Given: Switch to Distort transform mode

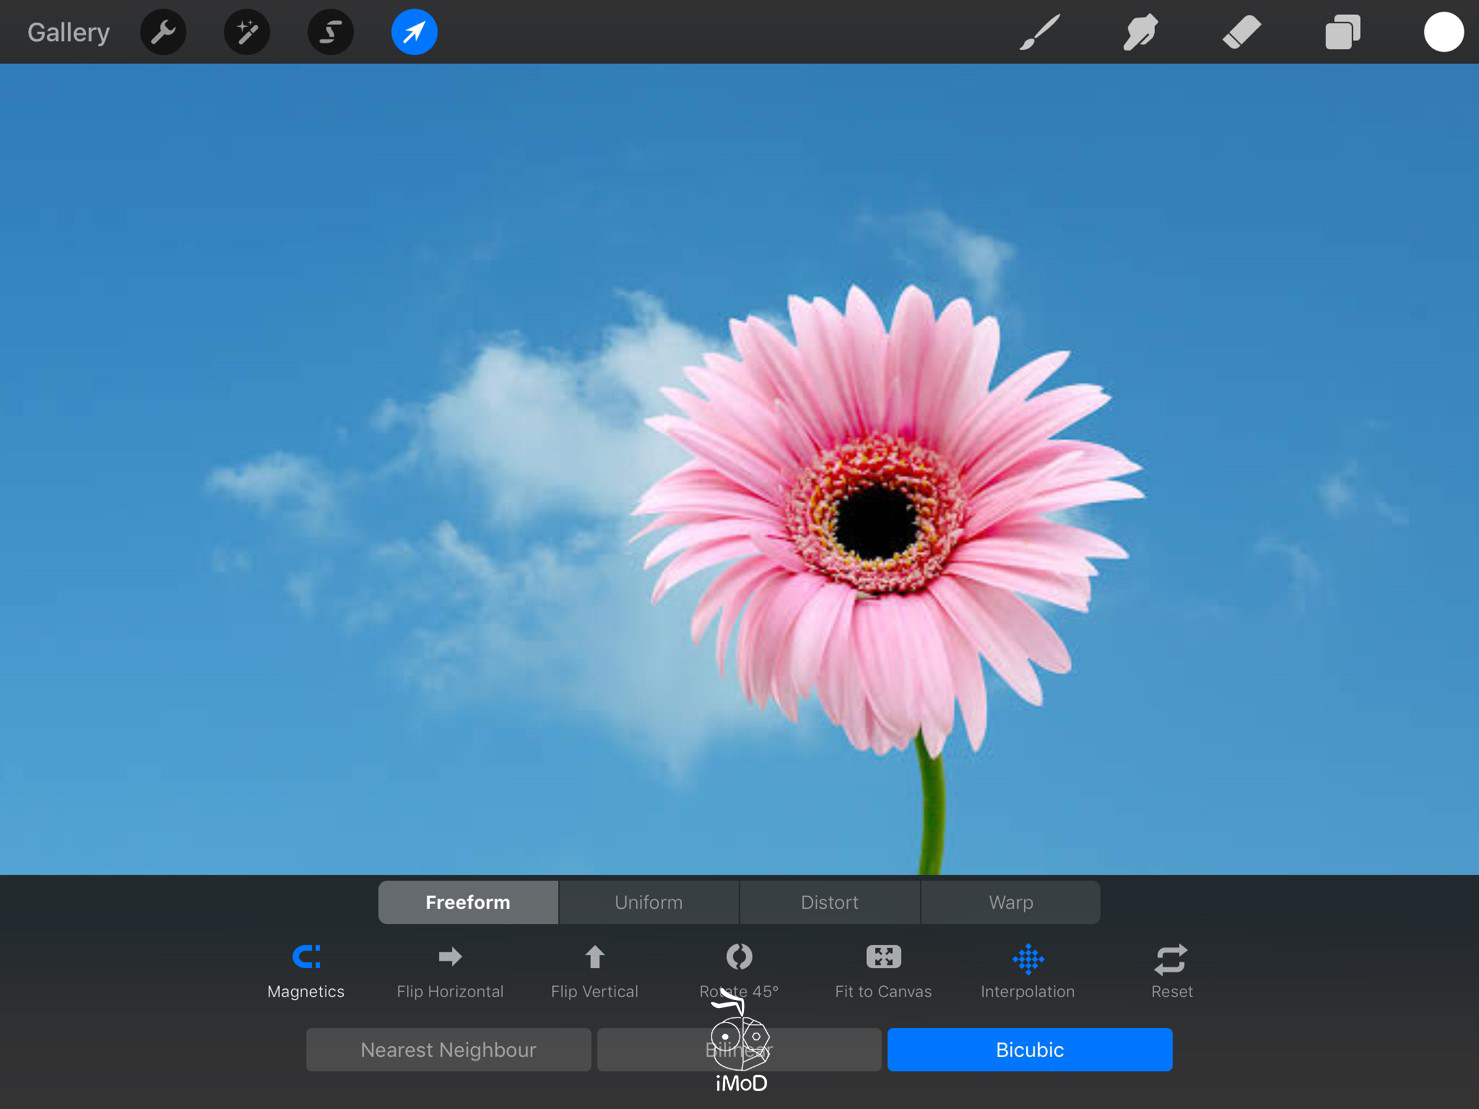Looking at the screenshot, I should [829, 902].
